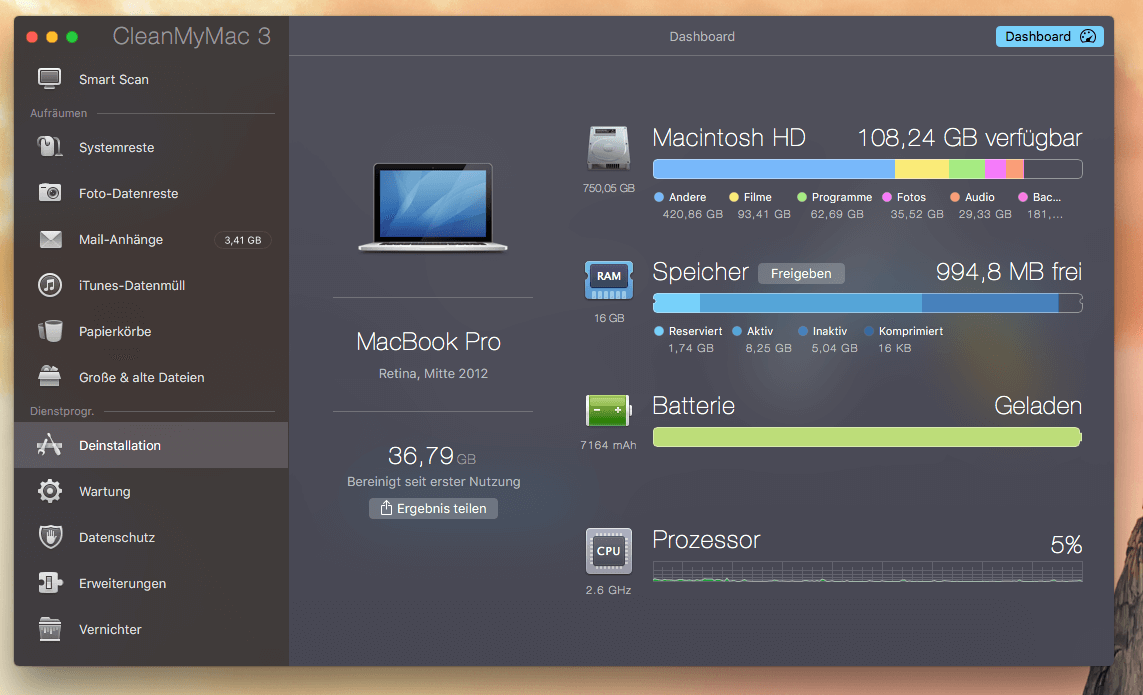The width and height of the screenshot is (1143, 695).
Task: Click the pink Fotos legend dot
Action: pos(887,197)
